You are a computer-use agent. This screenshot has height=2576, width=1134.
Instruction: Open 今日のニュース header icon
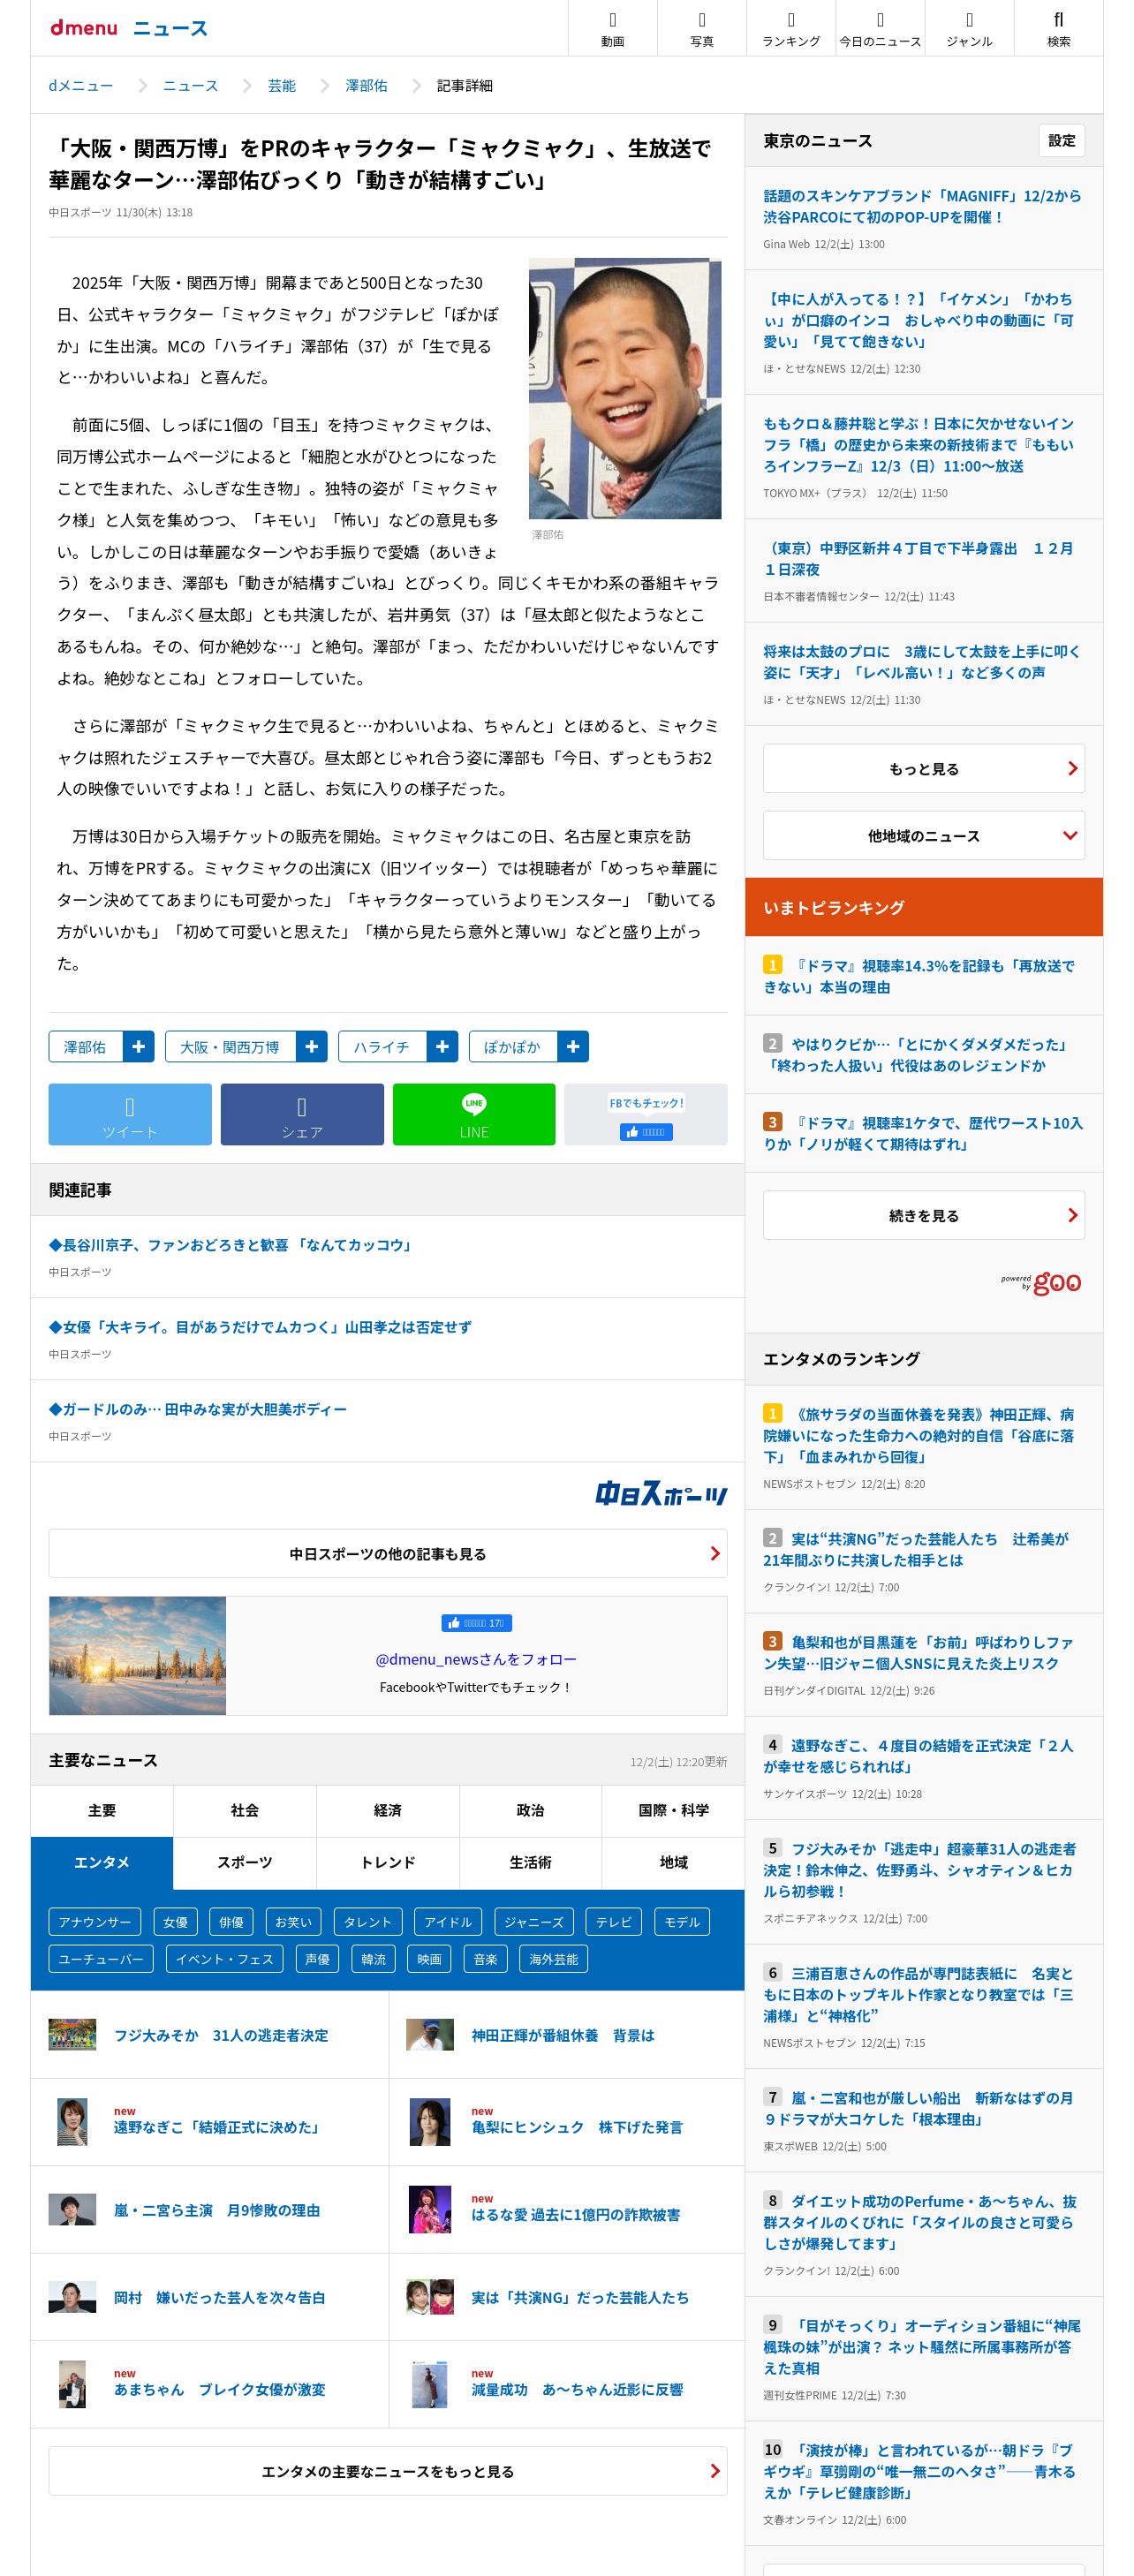tap(879, 28)
